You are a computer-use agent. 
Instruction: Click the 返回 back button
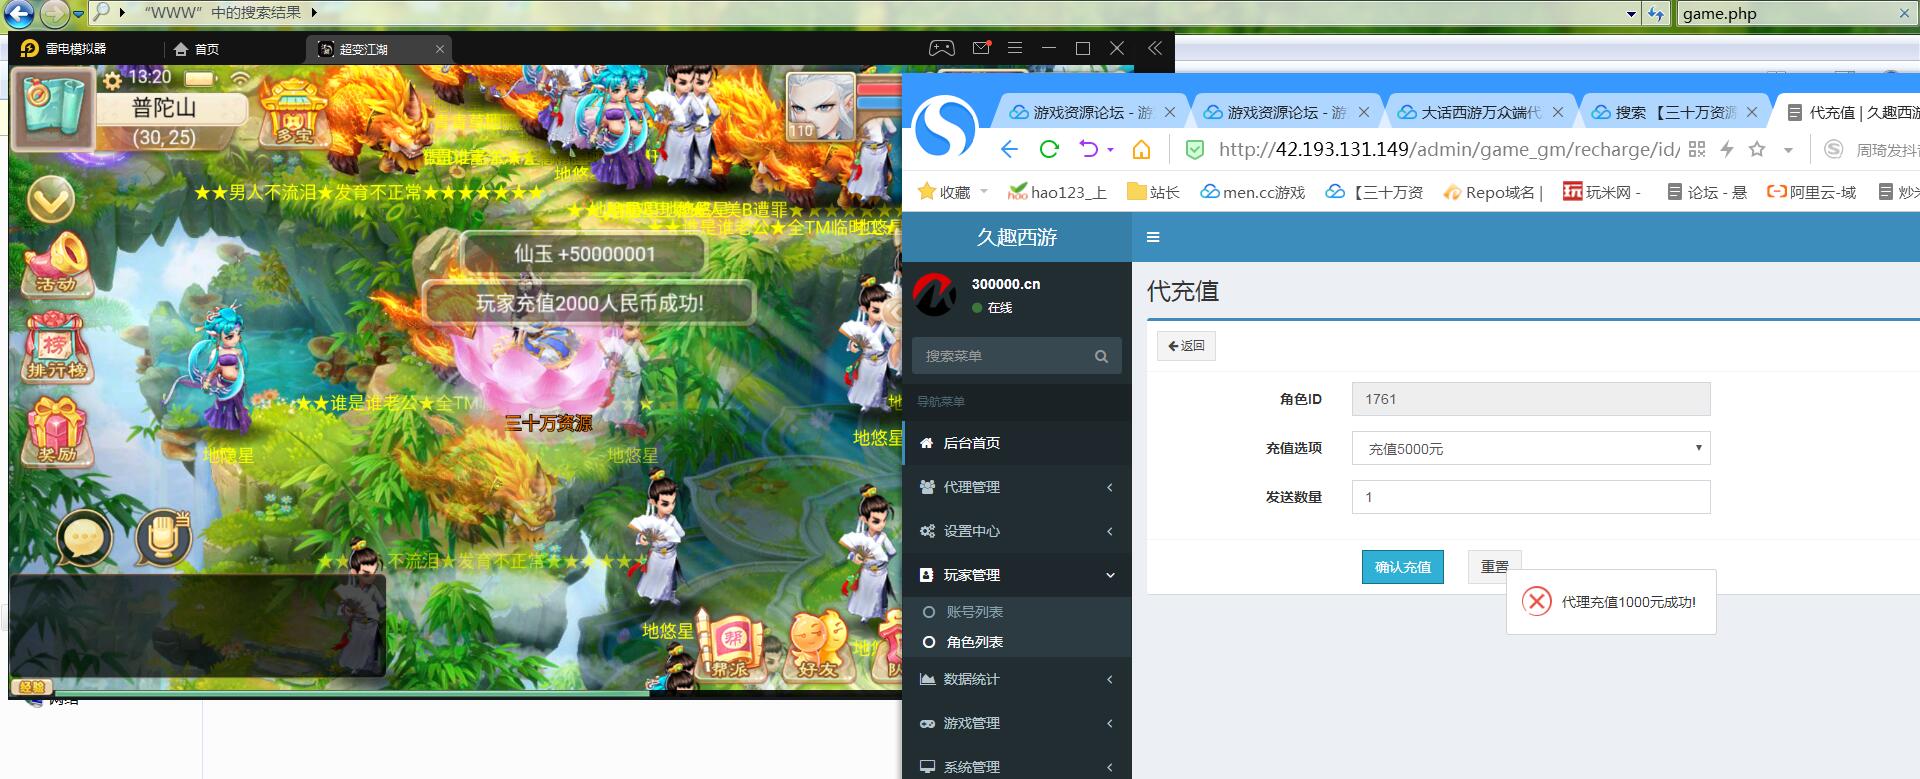point(1186,345)
